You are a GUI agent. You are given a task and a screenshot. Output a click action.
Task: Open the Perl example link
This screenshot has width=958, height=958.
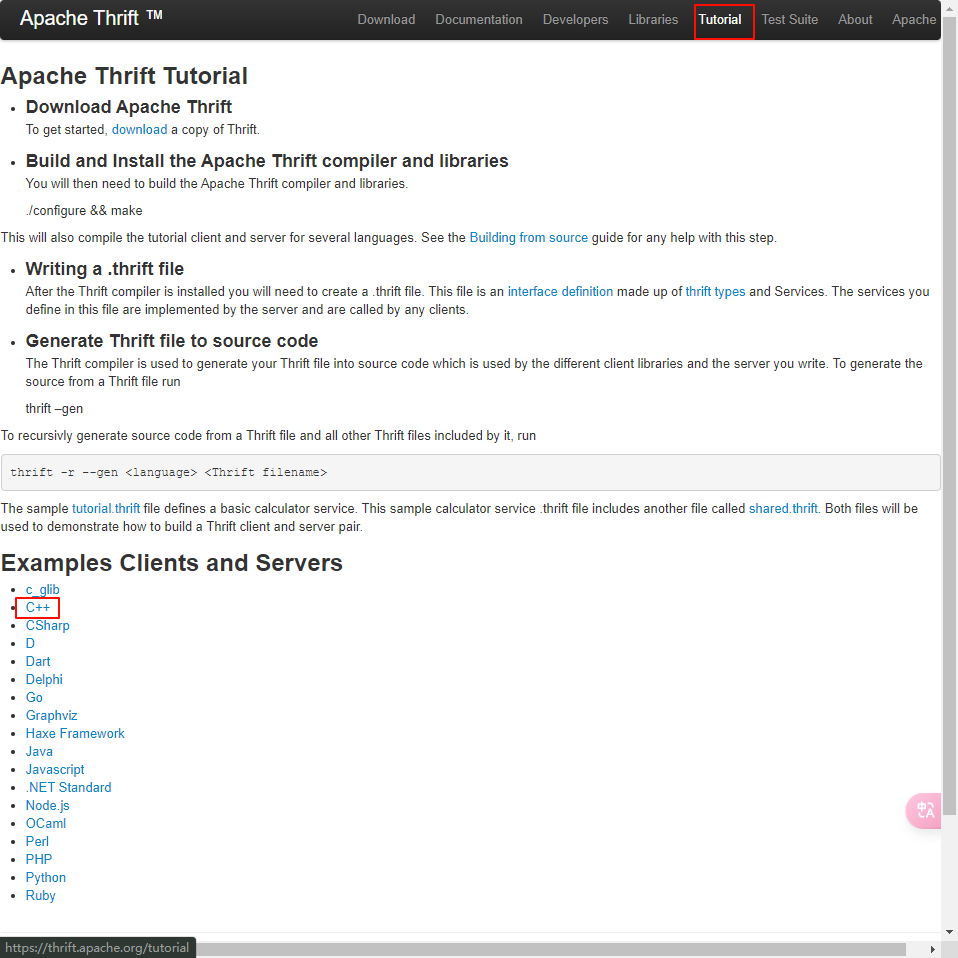click(37, 841)
